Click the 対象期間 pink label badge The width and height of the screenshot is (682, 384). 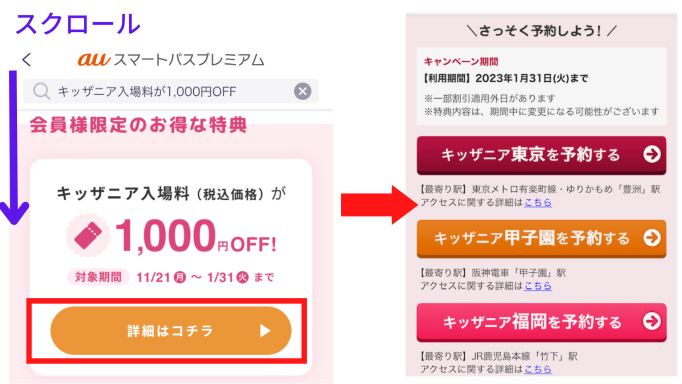[x=98, y=277]
